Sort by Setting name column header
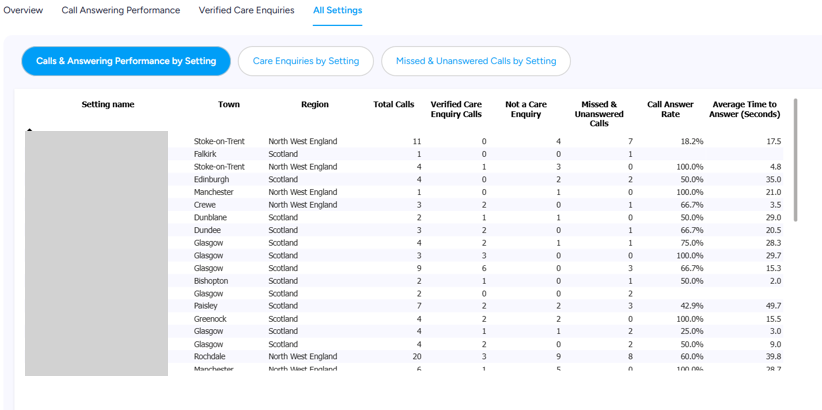Image resolution: width=822 pixels, height=410 pixels. (x=108, y=104)
